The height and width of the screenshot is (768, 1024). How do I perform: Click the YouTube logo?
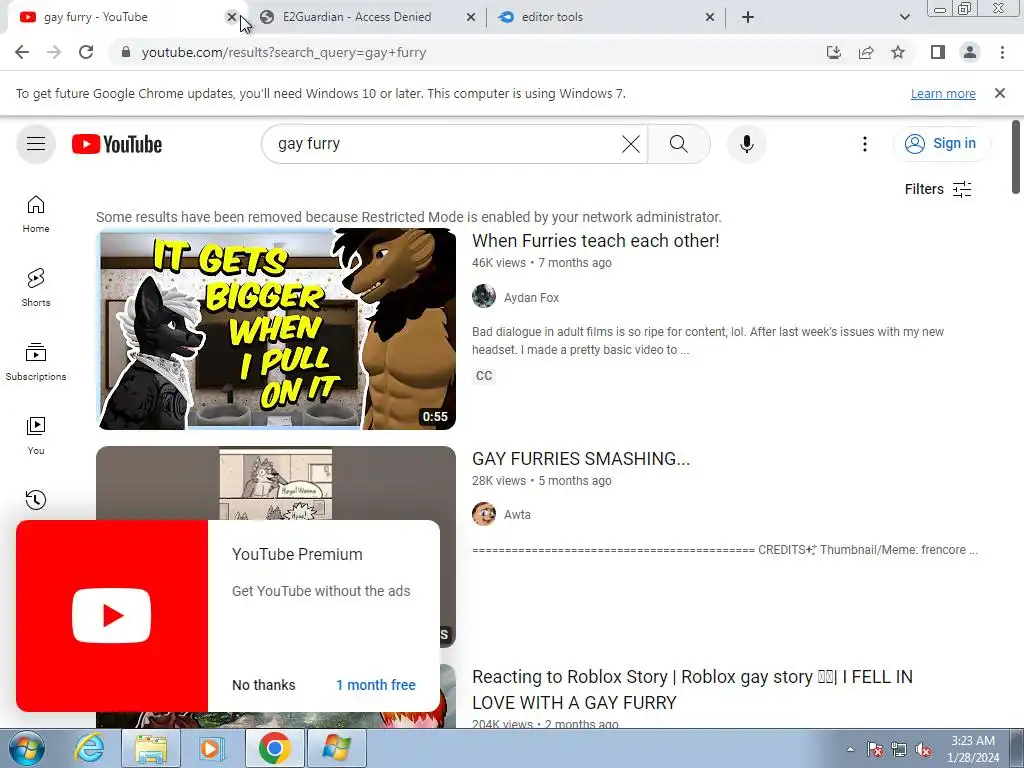(x=117, y=144)
